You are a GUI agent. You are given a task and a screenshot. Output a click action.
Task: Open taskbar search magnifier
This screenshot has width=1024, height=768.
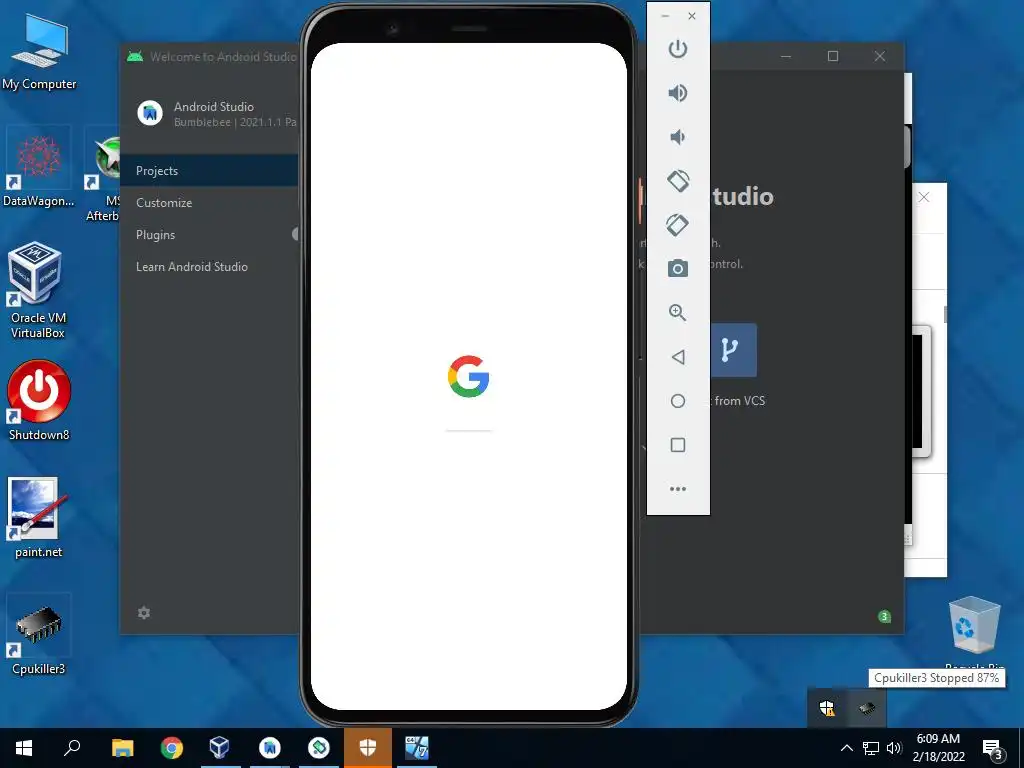[x=72, y=748]
